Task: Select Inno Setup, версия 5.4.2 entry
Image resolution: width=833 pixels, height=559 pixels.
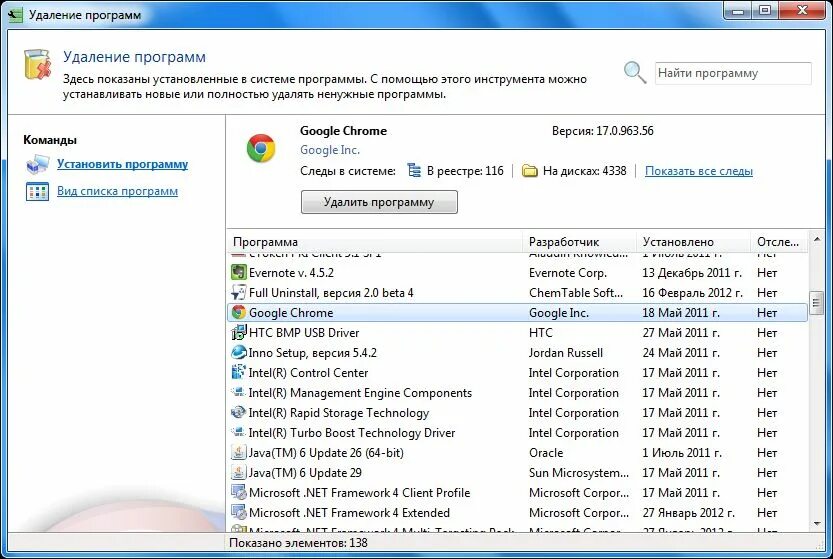Action: (x=517, y=352)
